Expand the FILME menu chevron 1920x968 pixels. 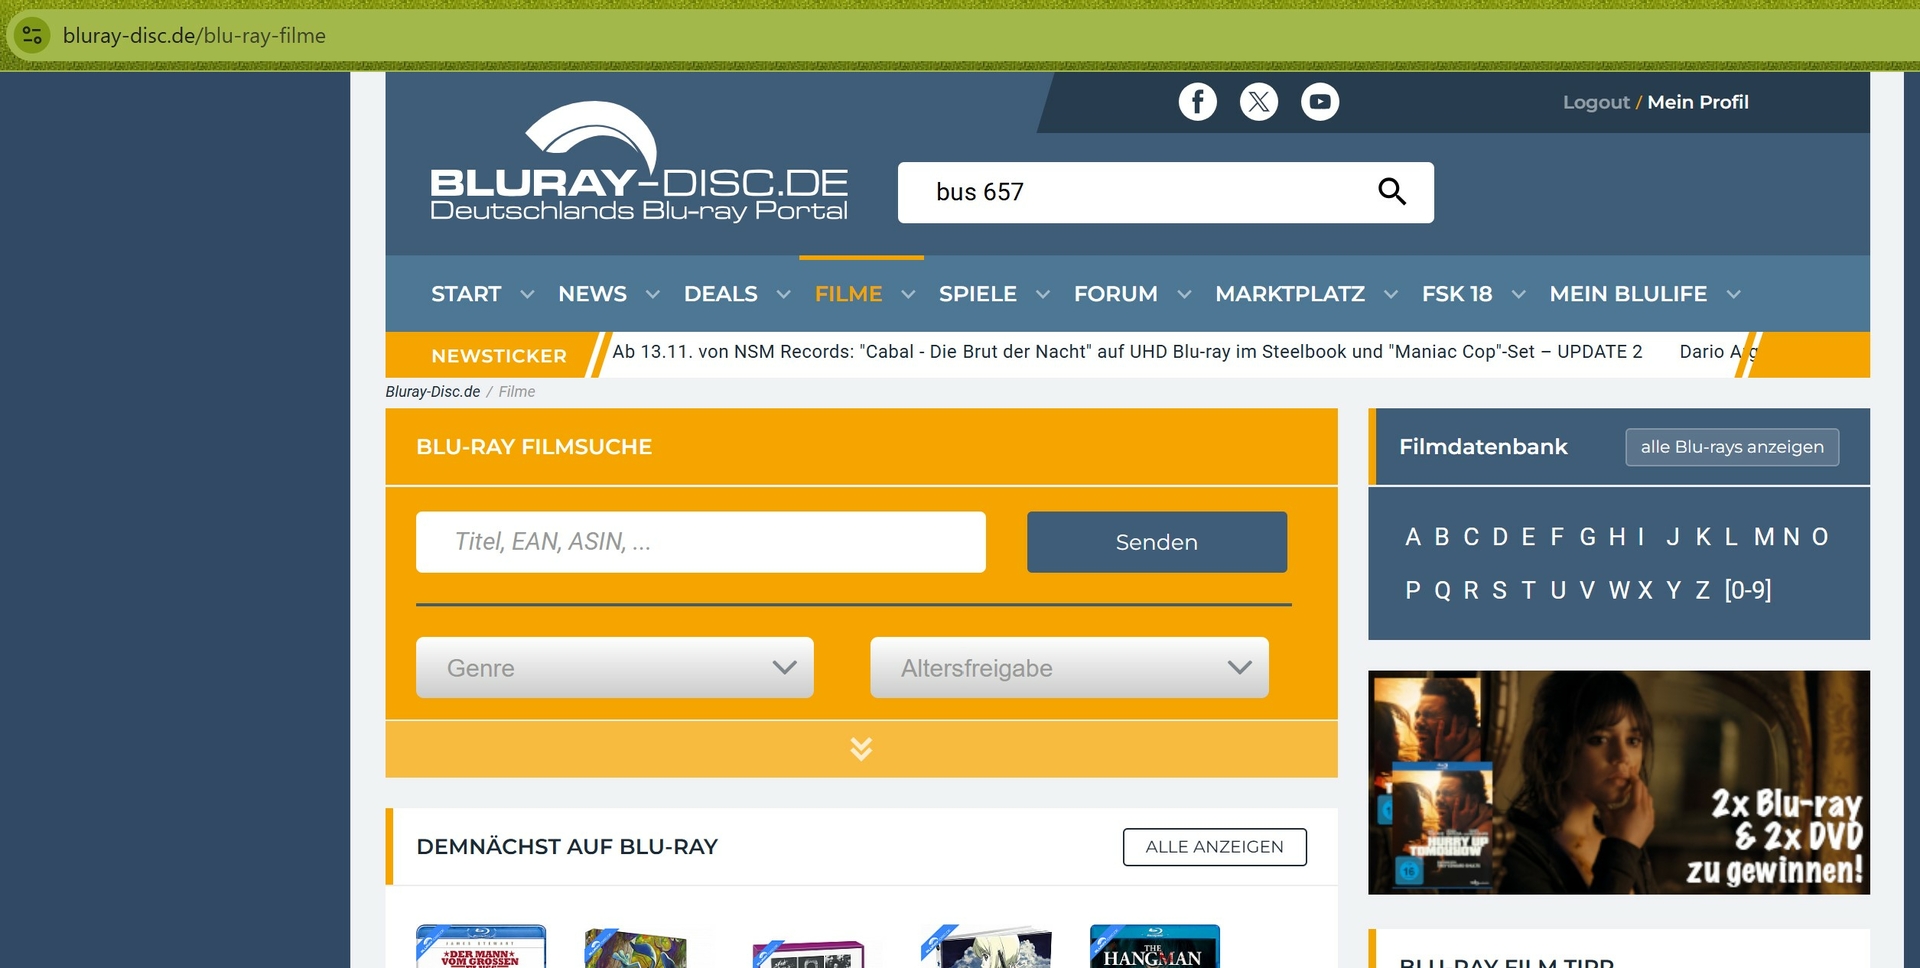pyautogui.click(x=908, y=295)
